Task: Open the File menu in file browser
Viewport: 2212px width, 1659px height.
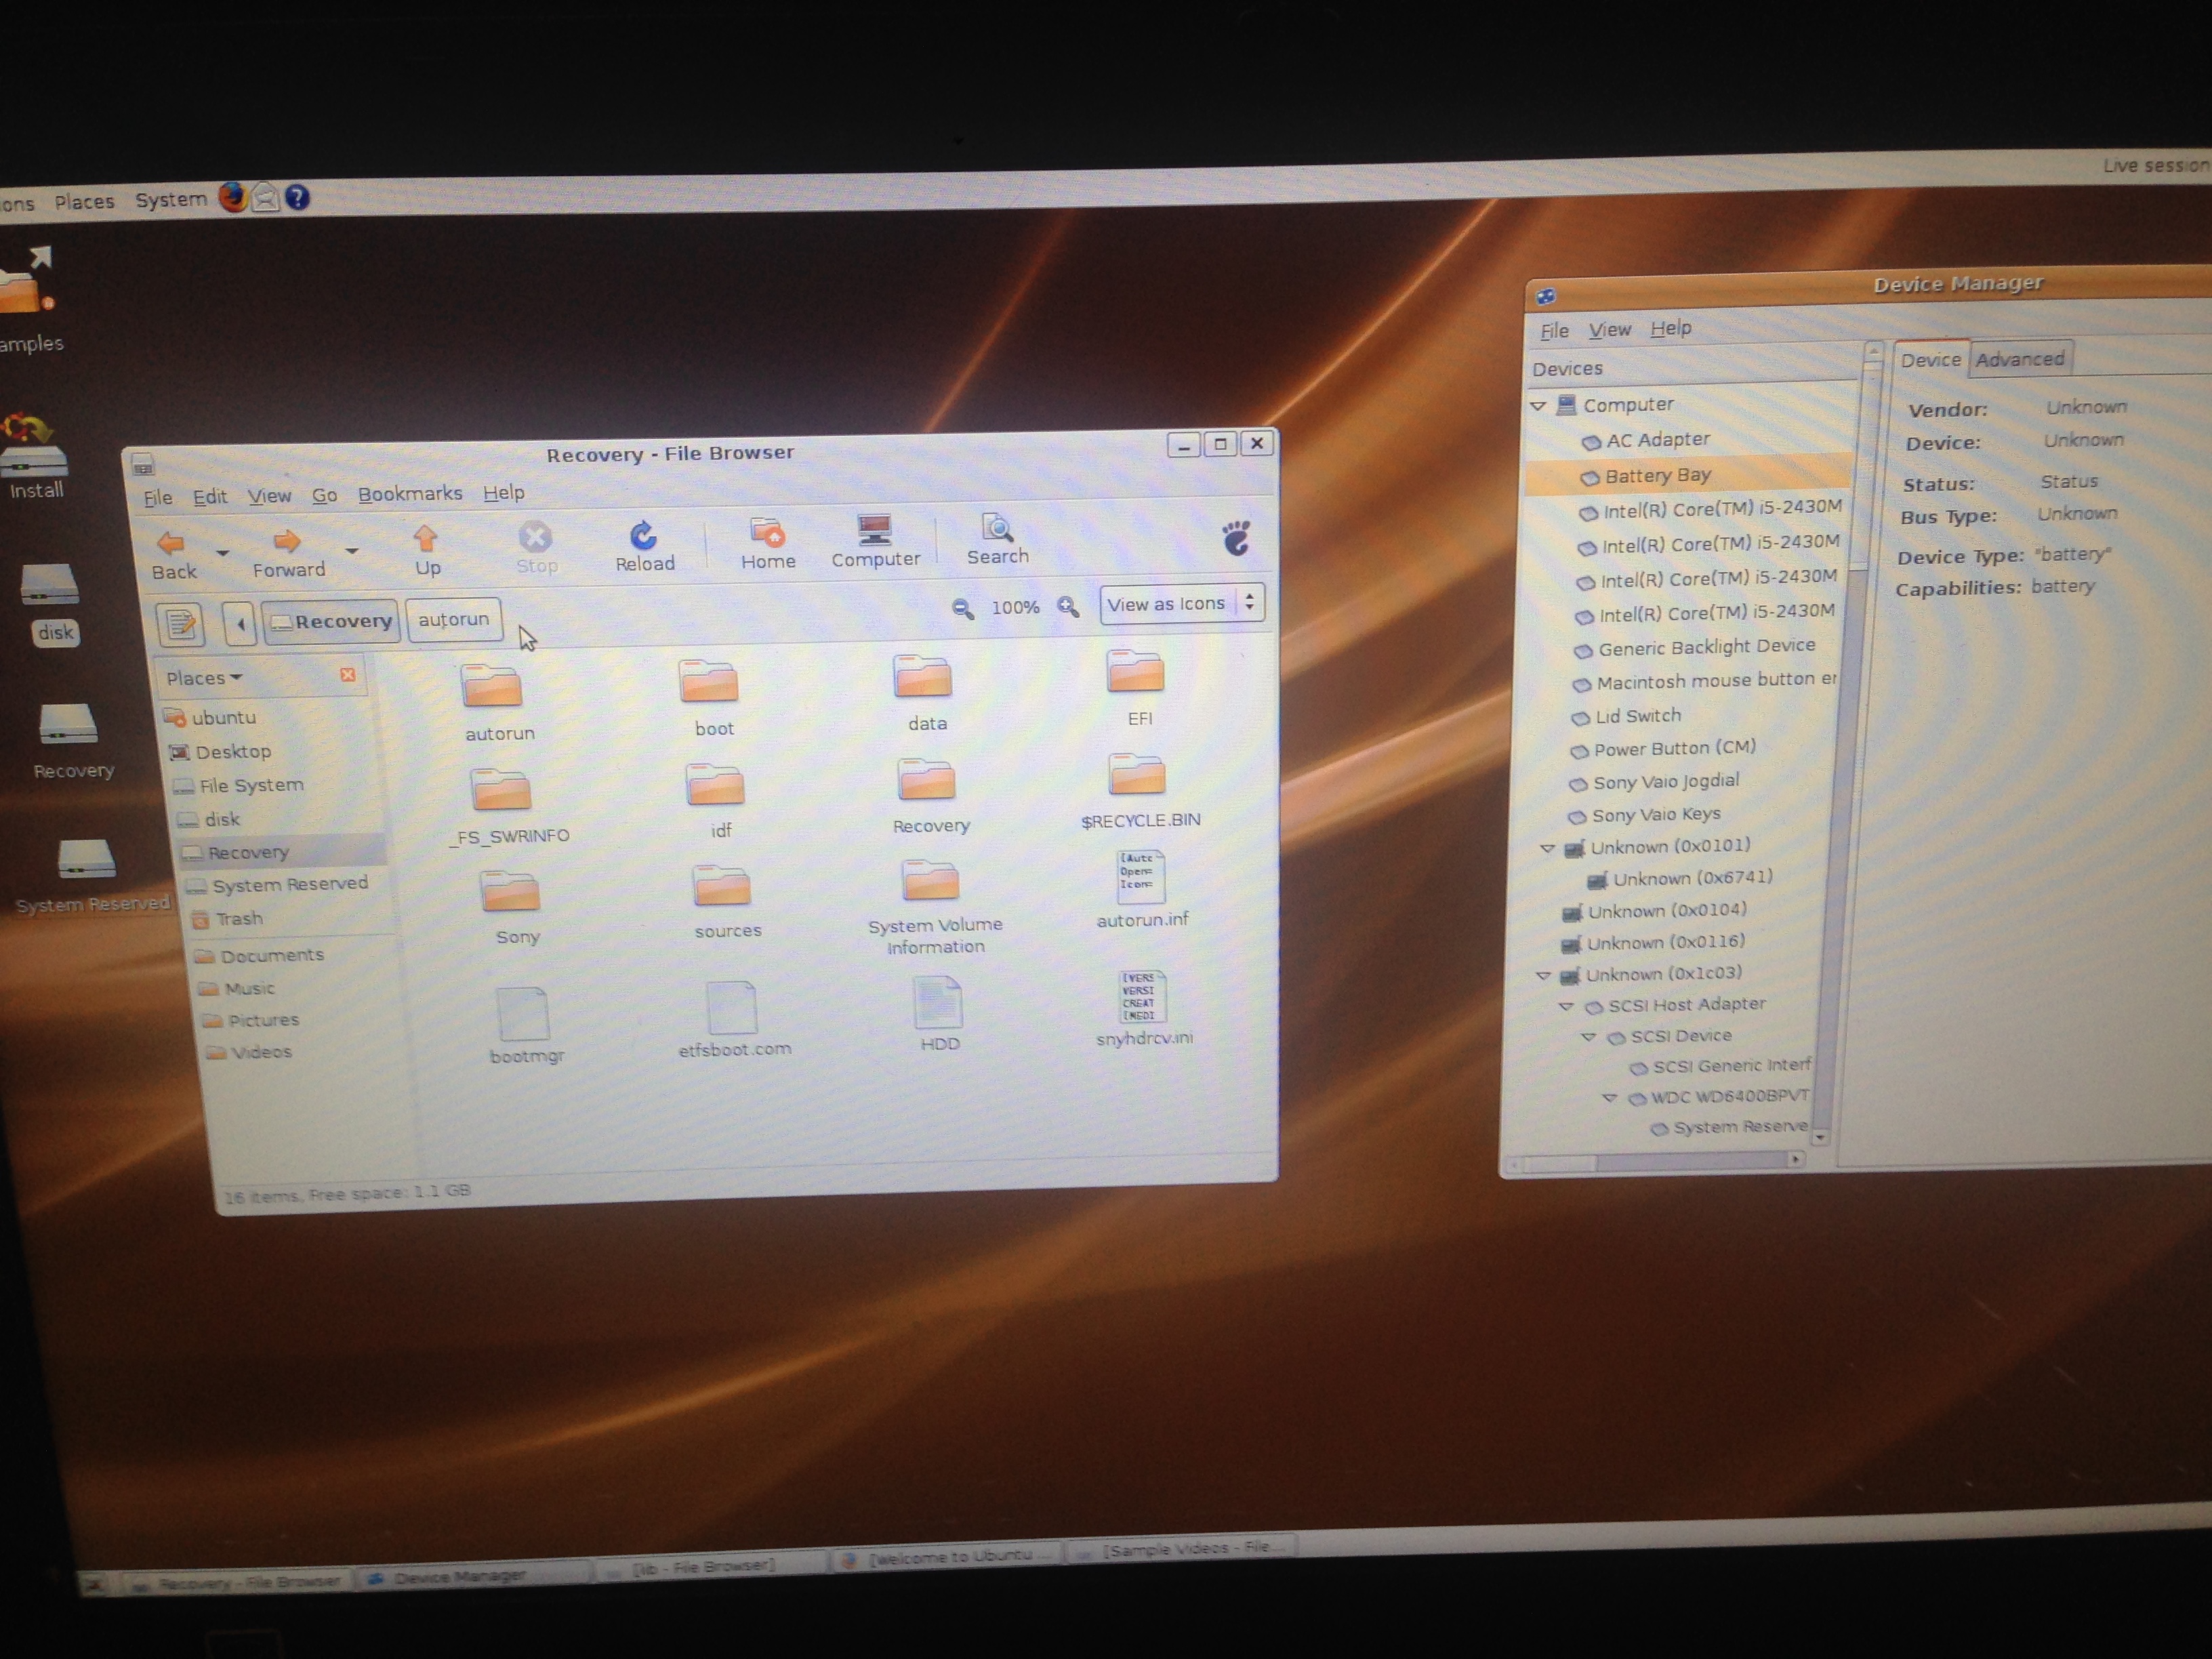Action: point(158,498)
